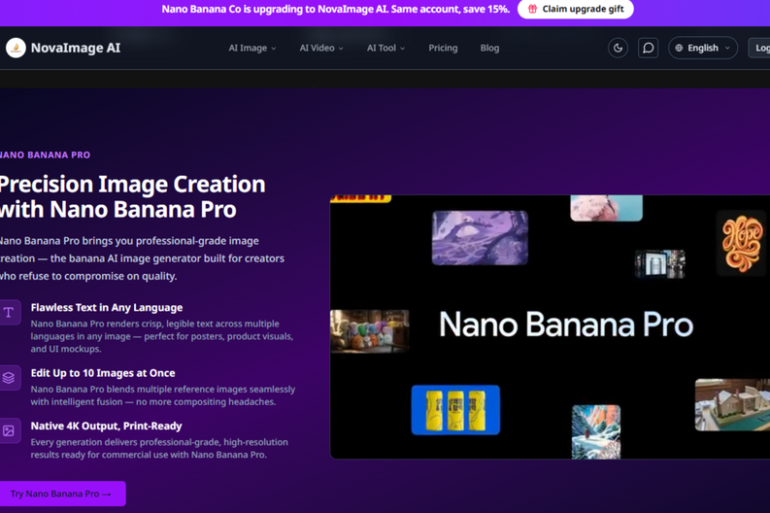Click Flawless Text in Any Language heading
The width and height of the screenshot is (770, 513).
(x=107, y=308)
